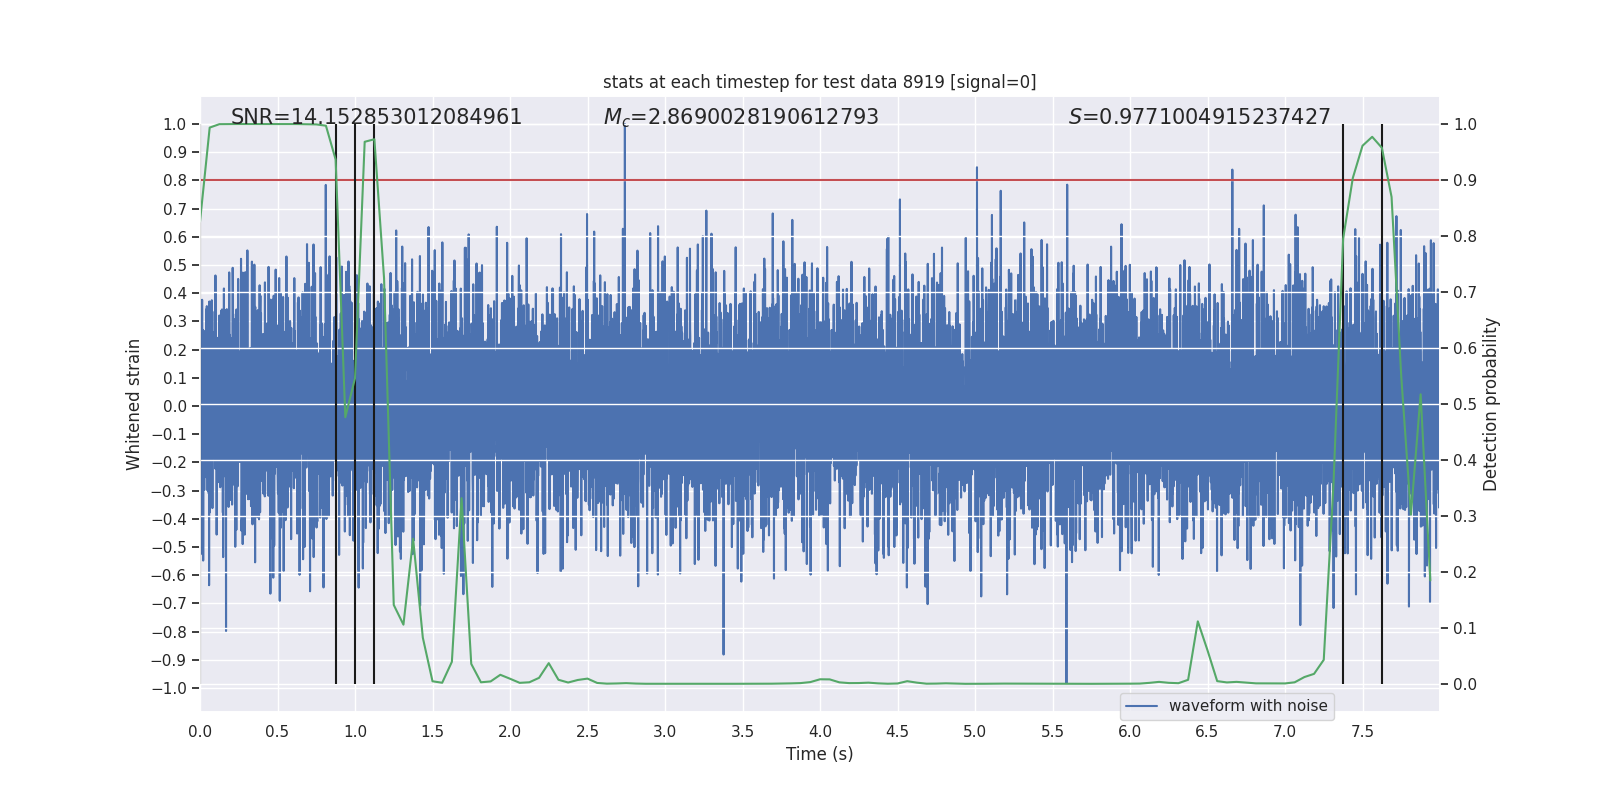Select the S=0.977 score annotation
1600x800 pixels.
click(x=1199, y=117)
